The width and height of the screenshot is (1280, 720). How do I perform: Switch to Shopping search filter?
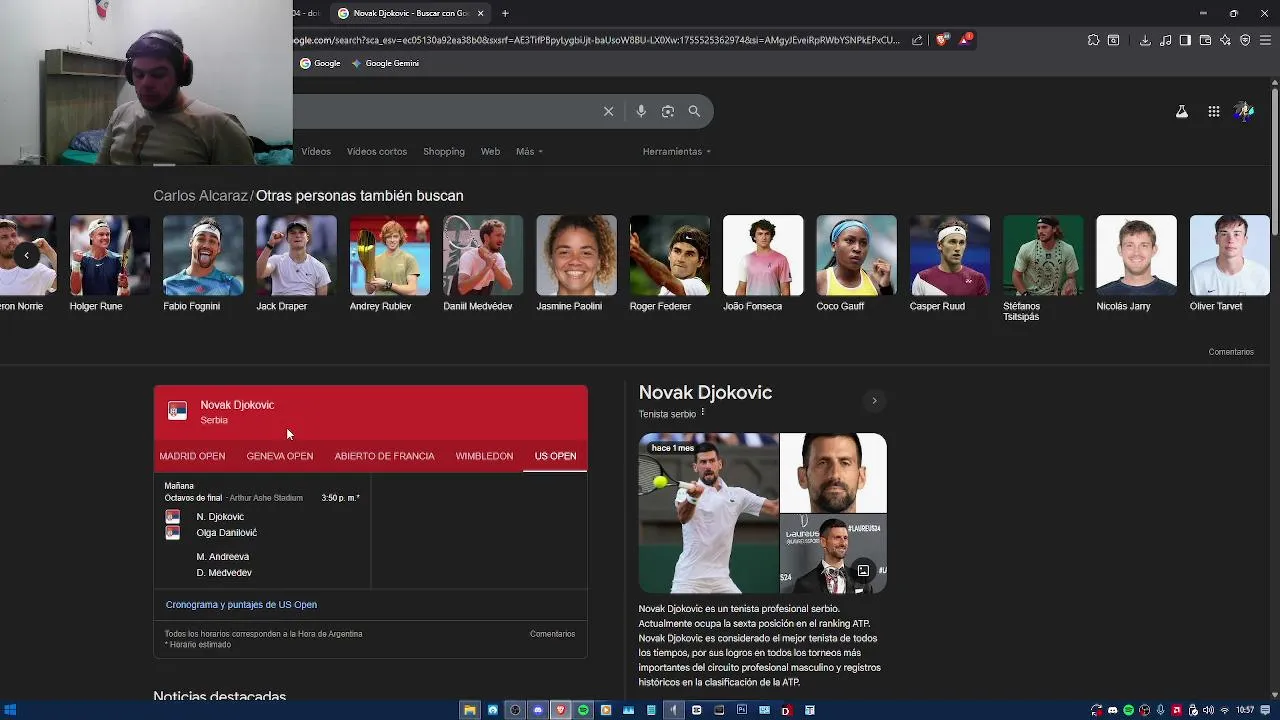444,151
